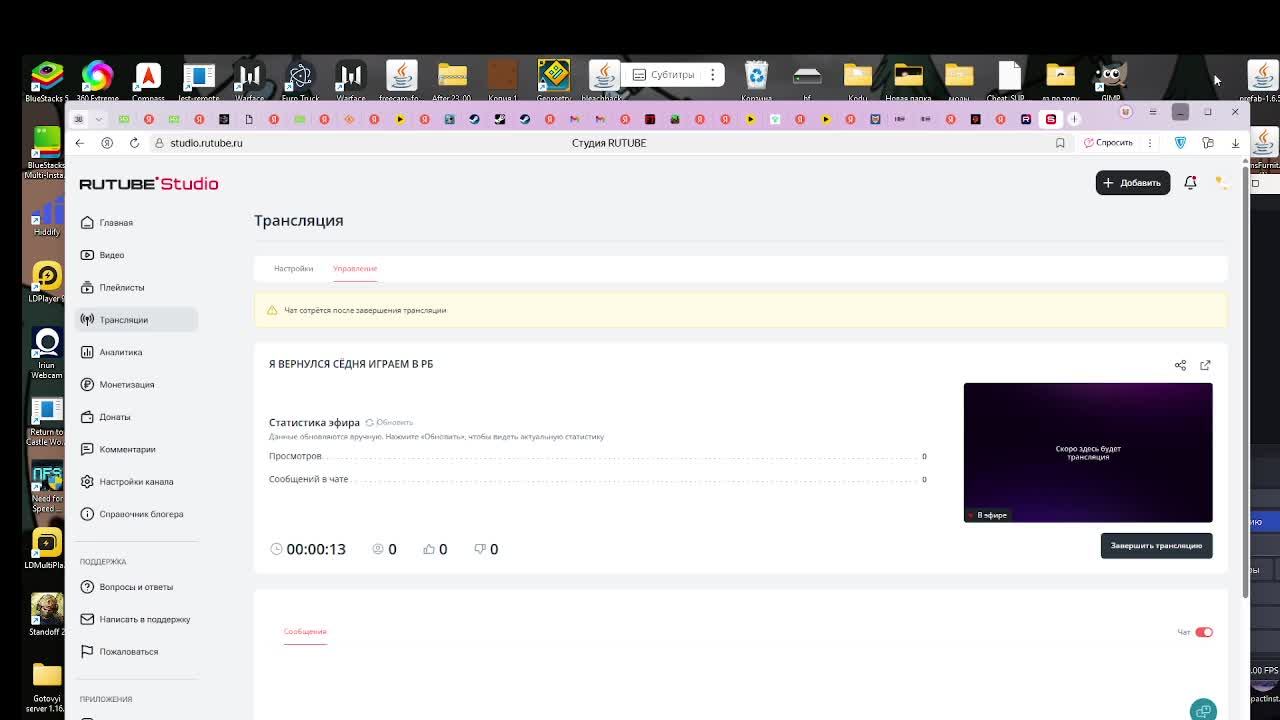
Task: Open the BlueStacks 5 desktop shortcut
Action: (x=46, y=82)
